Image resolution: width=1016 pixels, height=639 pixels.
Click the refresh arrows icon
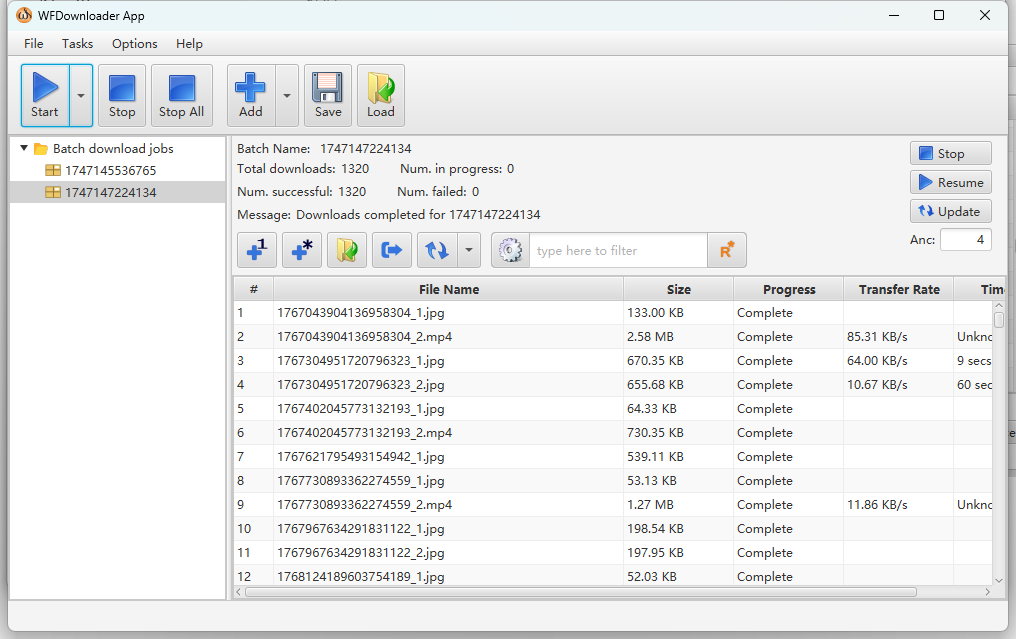(x=437, y=250)
